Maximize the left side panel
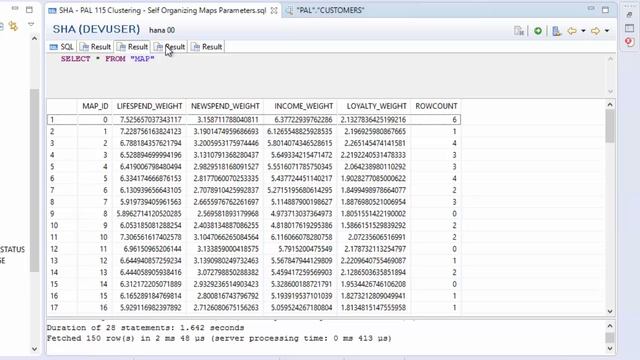 point(29,9)
